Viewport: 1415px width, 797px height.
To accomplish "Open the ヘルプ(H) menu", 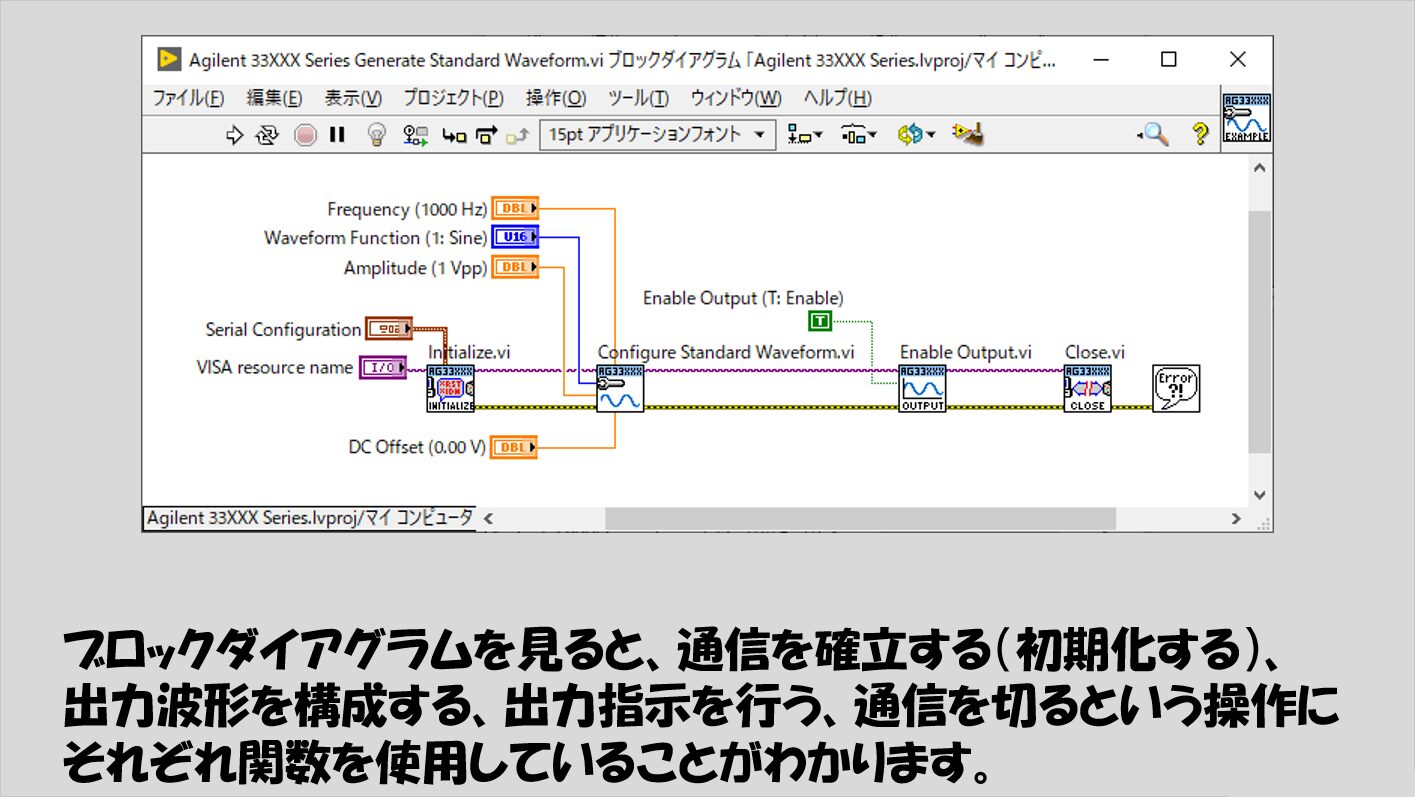I will pos(837,98).
